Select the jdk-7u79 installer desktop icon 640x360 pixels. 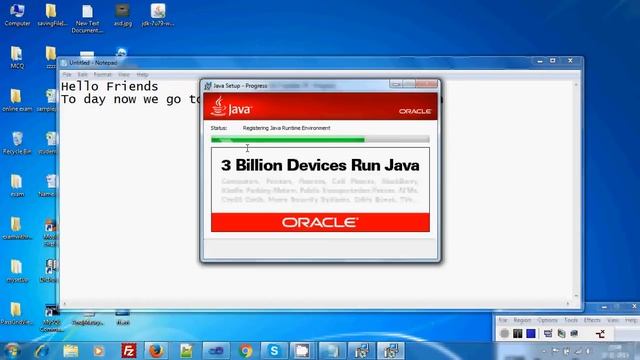[x=158, y=14]
